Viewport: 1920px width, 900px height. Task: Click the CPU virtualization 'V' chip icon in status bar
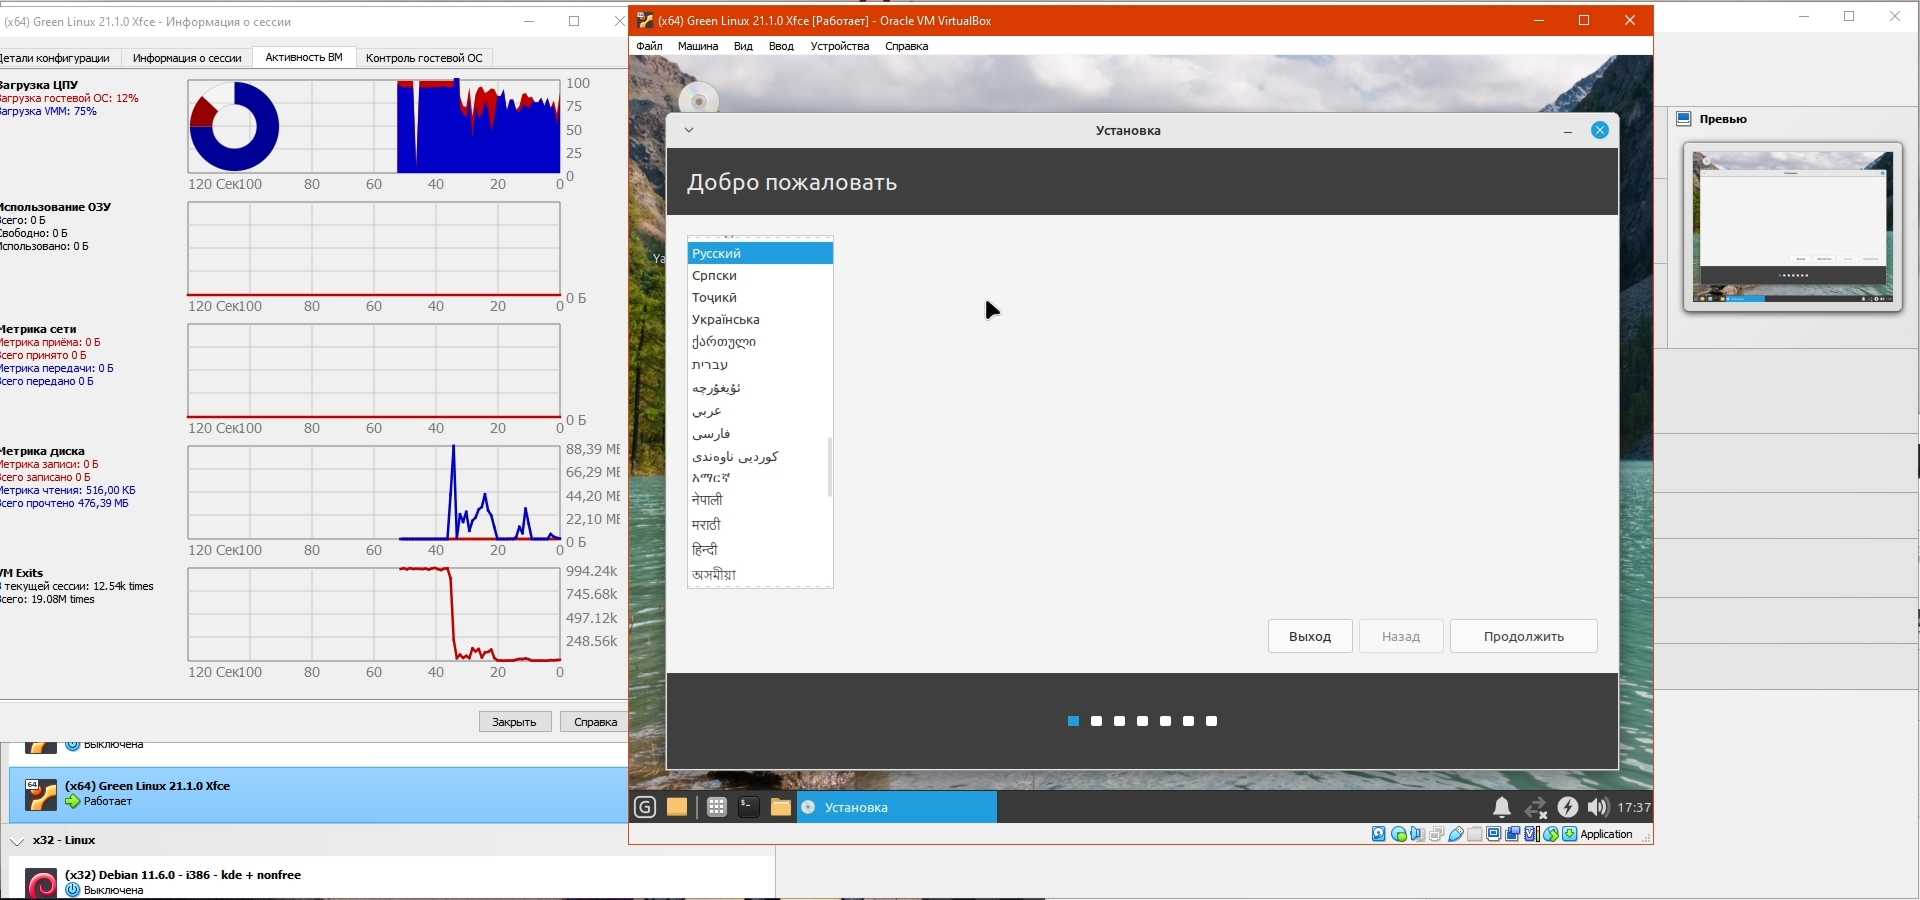1531,834
